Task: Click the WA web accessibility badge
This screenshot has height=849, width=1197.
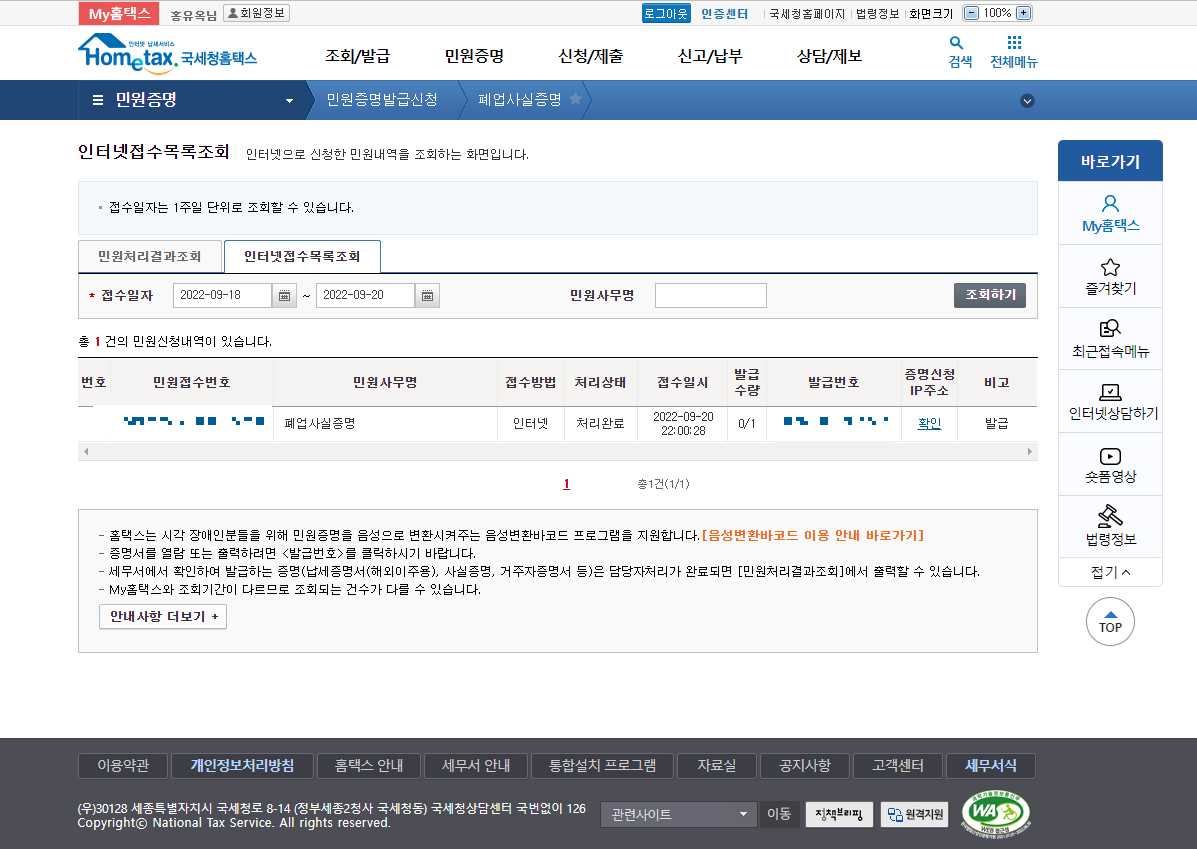Action: click(995, 812)
